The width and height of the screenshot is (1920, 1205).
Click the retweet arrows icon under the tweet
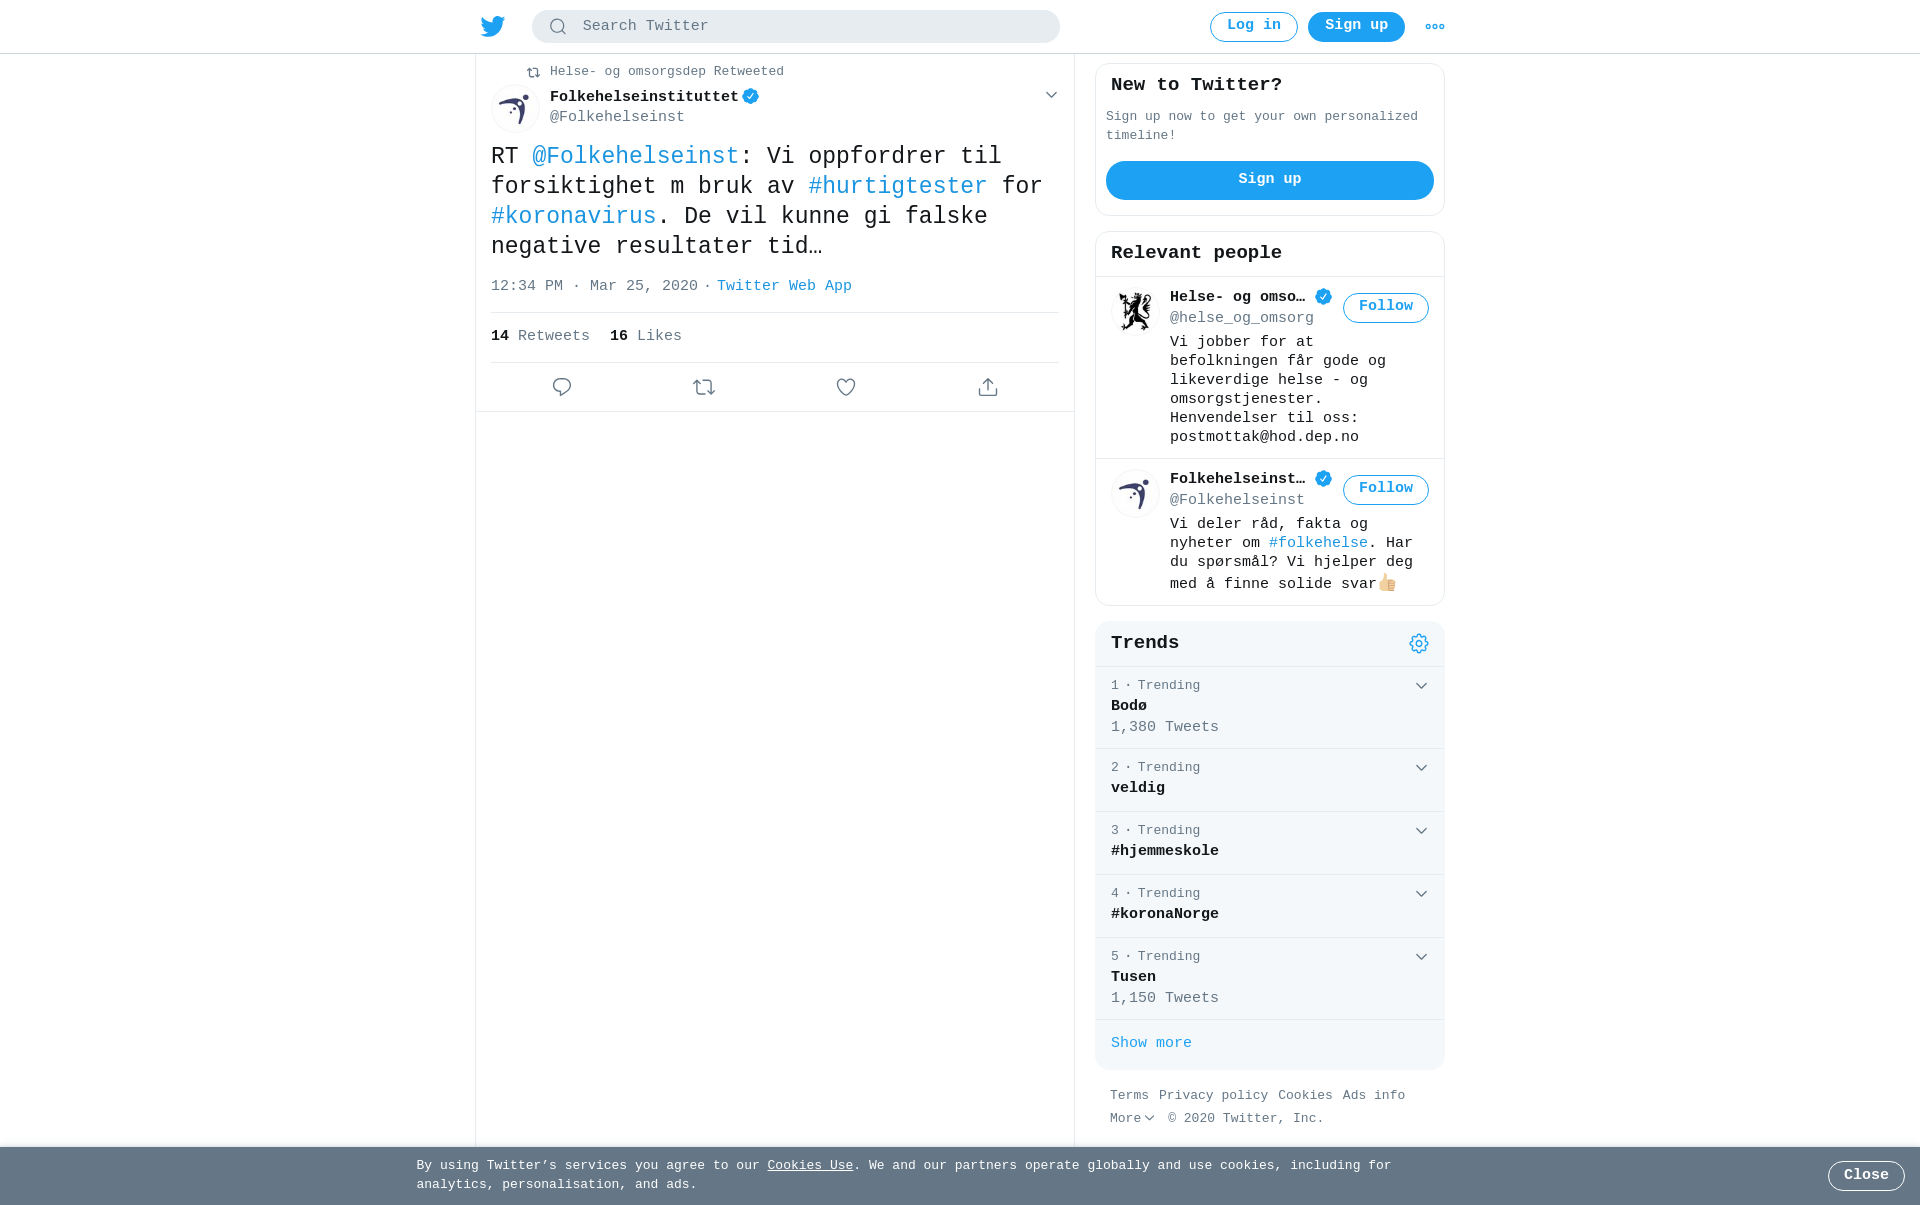pos(704,387)
